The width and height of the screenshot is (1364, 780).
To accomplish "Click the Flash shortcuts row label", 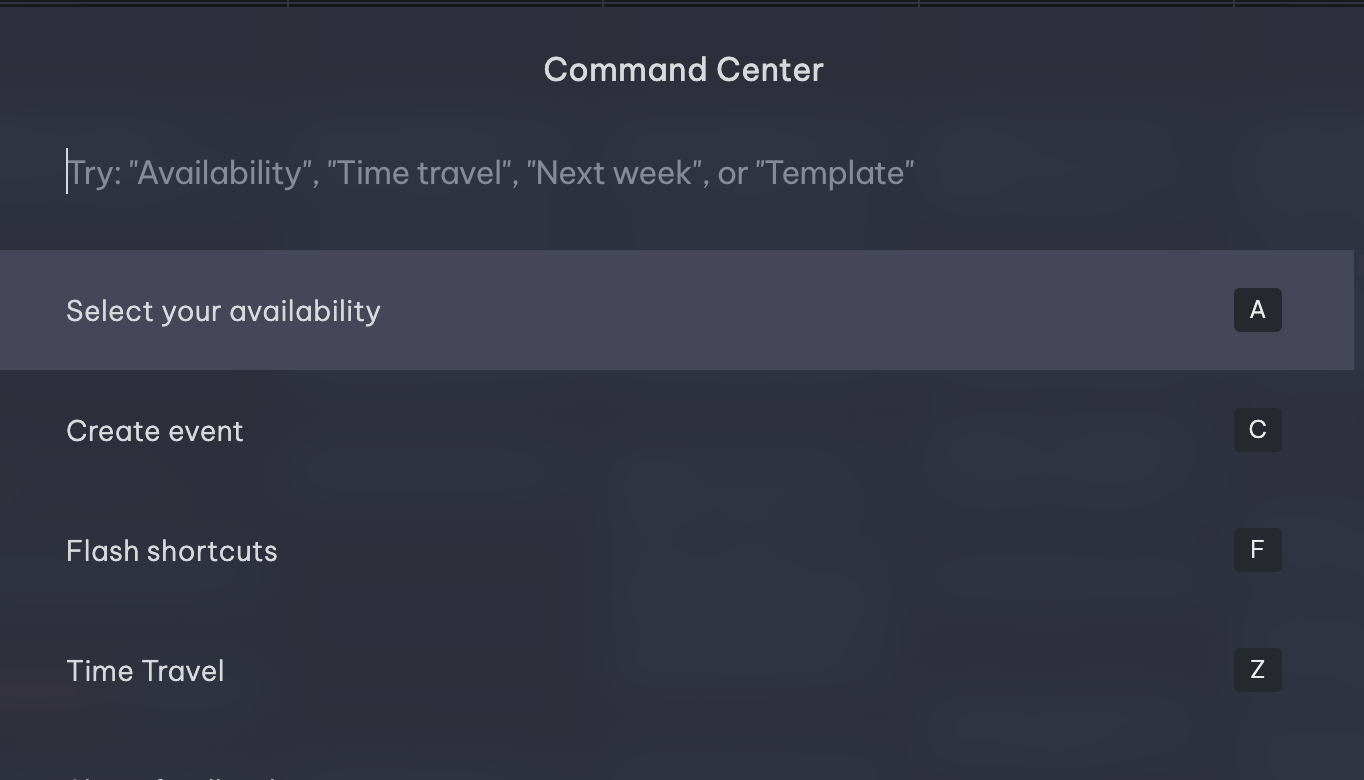I will [x=171, y=550].
